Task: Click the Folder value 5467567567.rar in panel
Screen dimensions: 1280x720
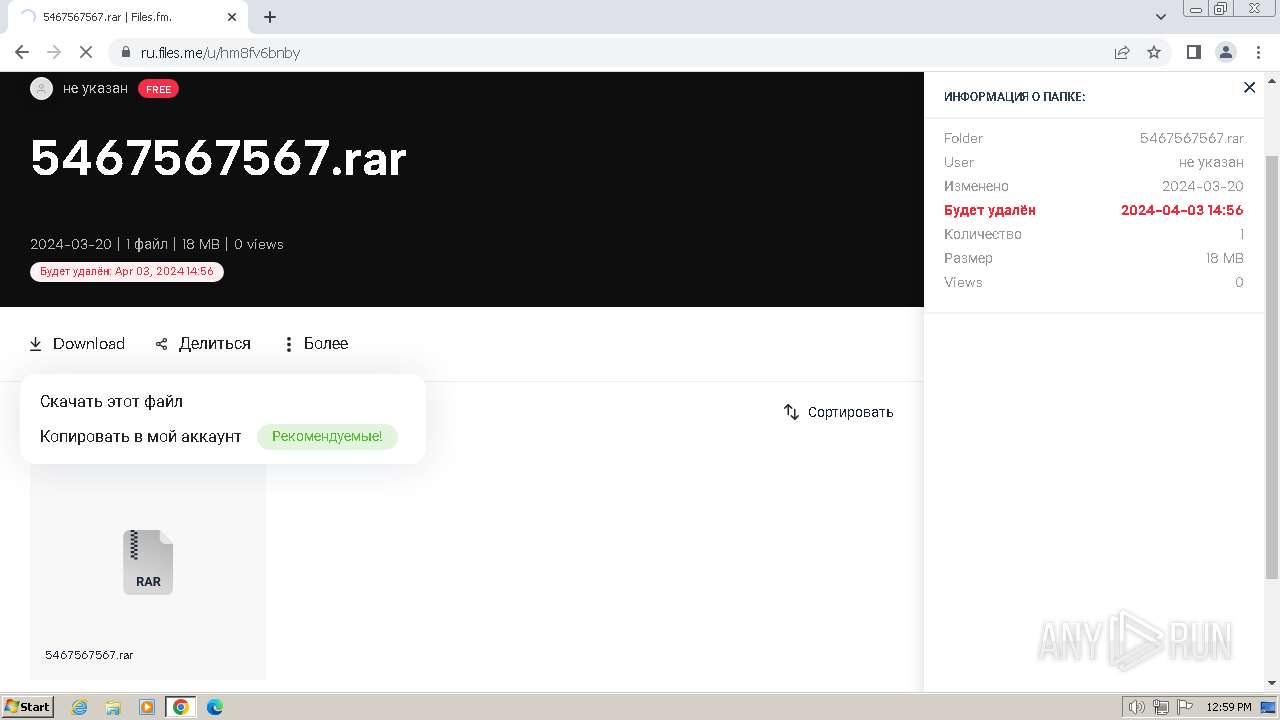Action: (1192, 138)
